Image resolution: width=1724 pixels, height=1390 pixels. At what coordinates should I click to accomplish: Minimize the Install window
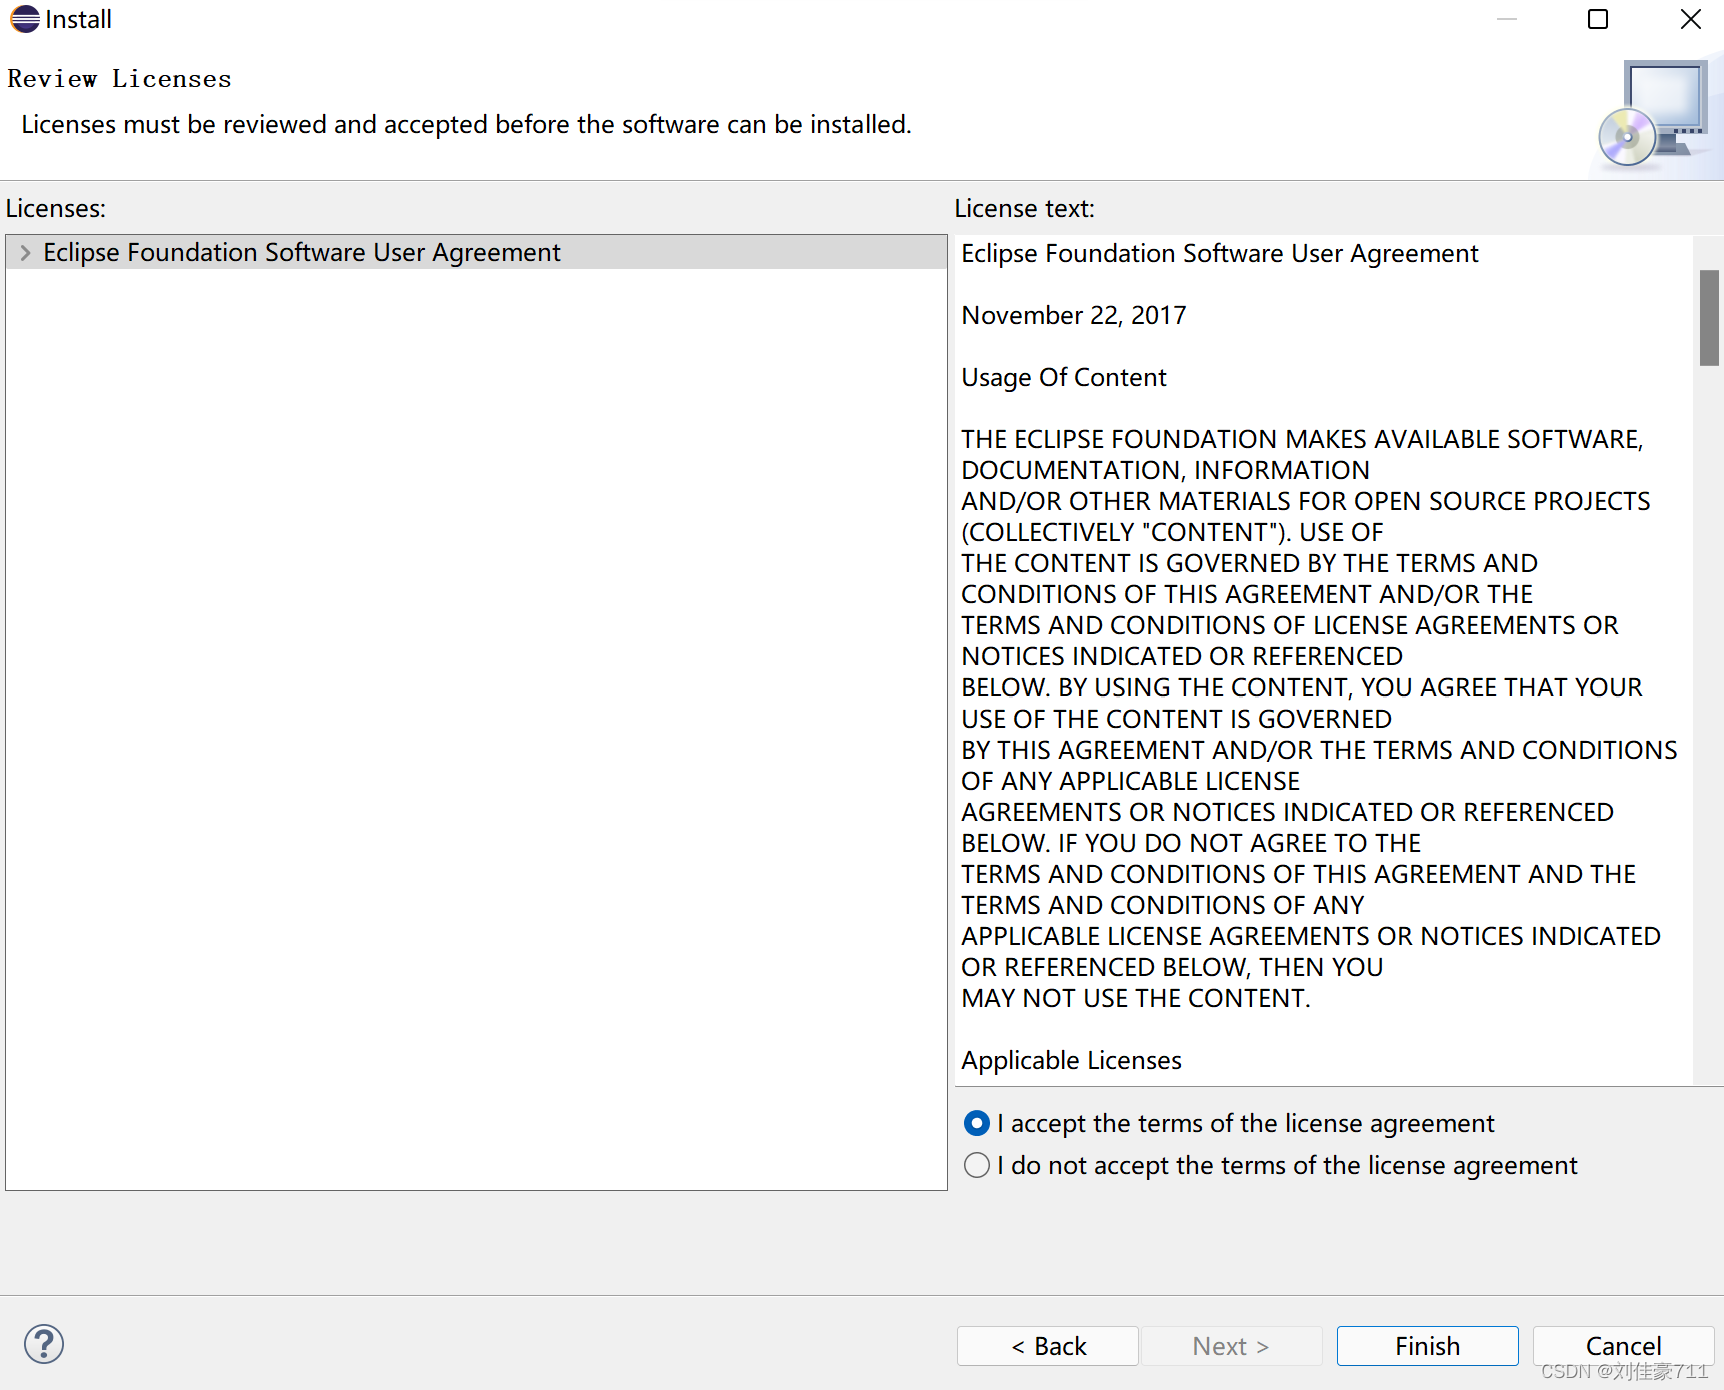pos(1507,19)
